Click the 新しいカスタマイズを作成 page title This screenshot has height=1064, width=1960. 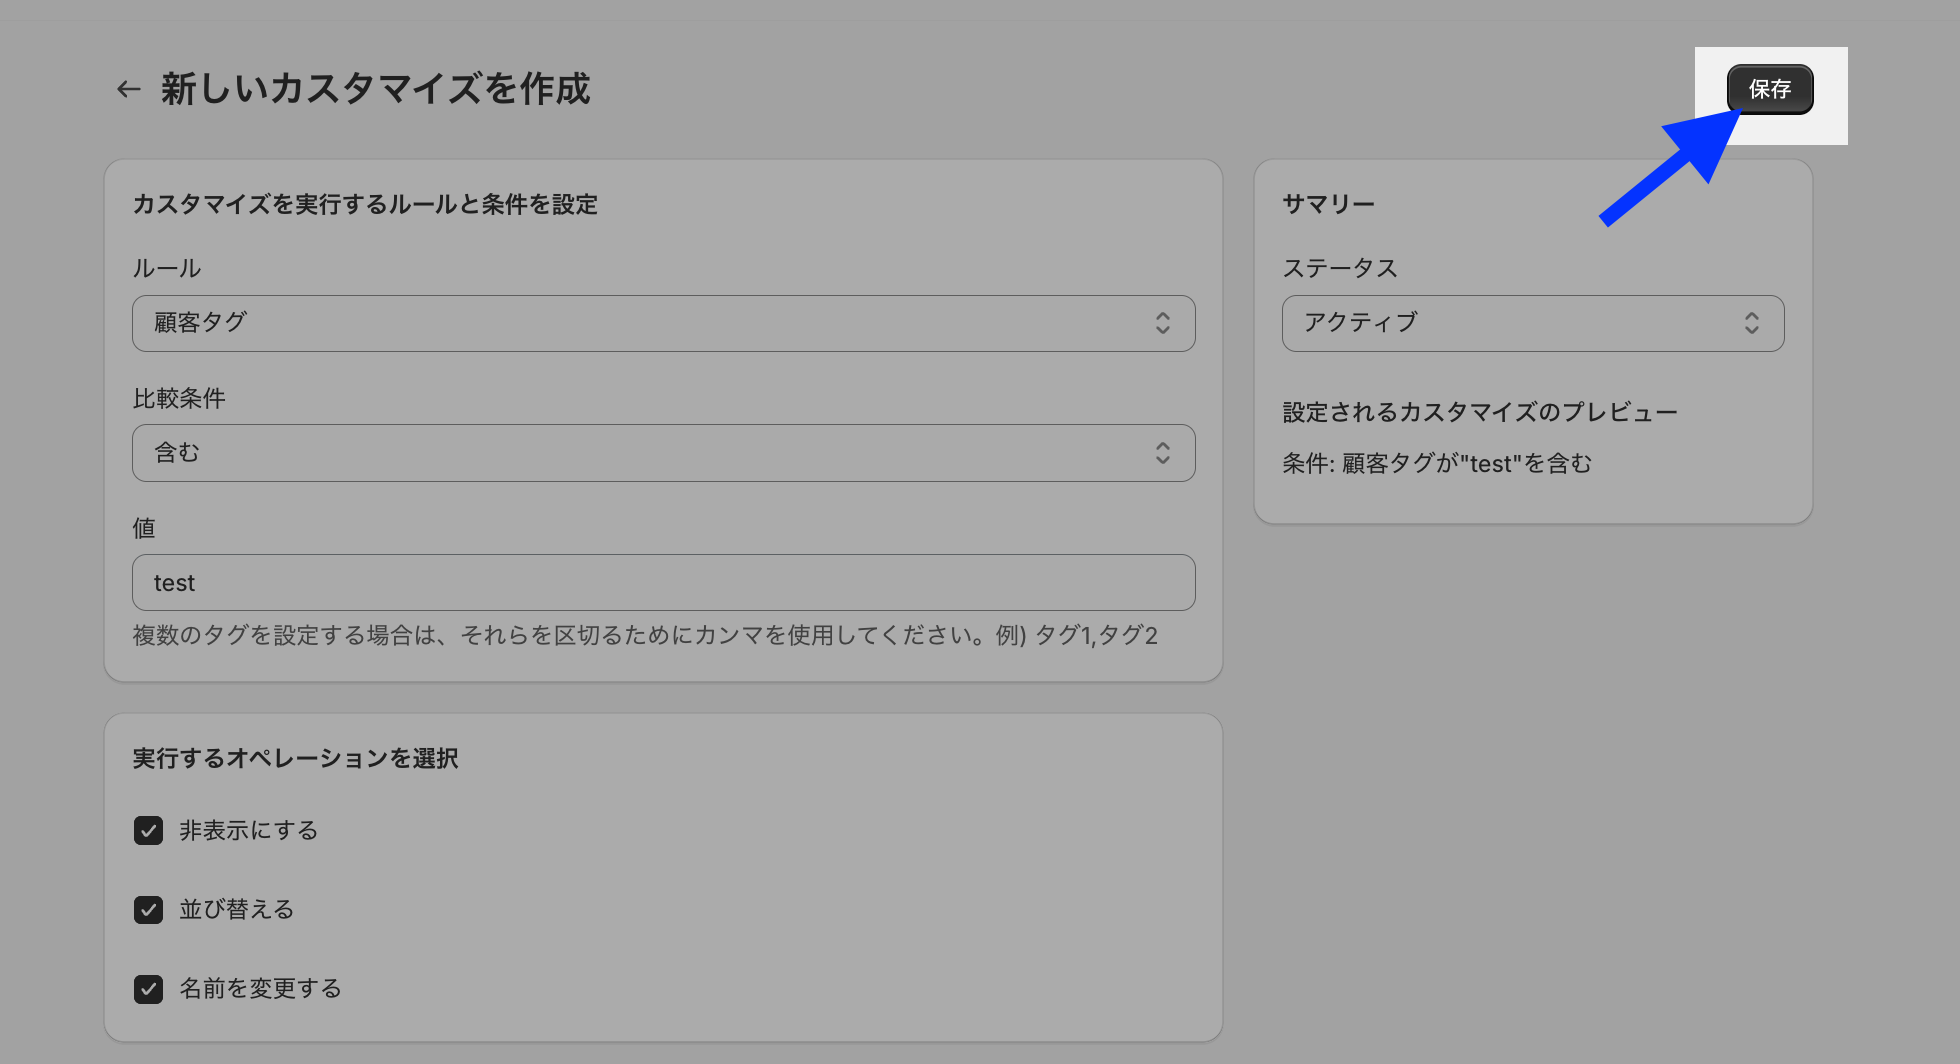click(x=375, y=89)
